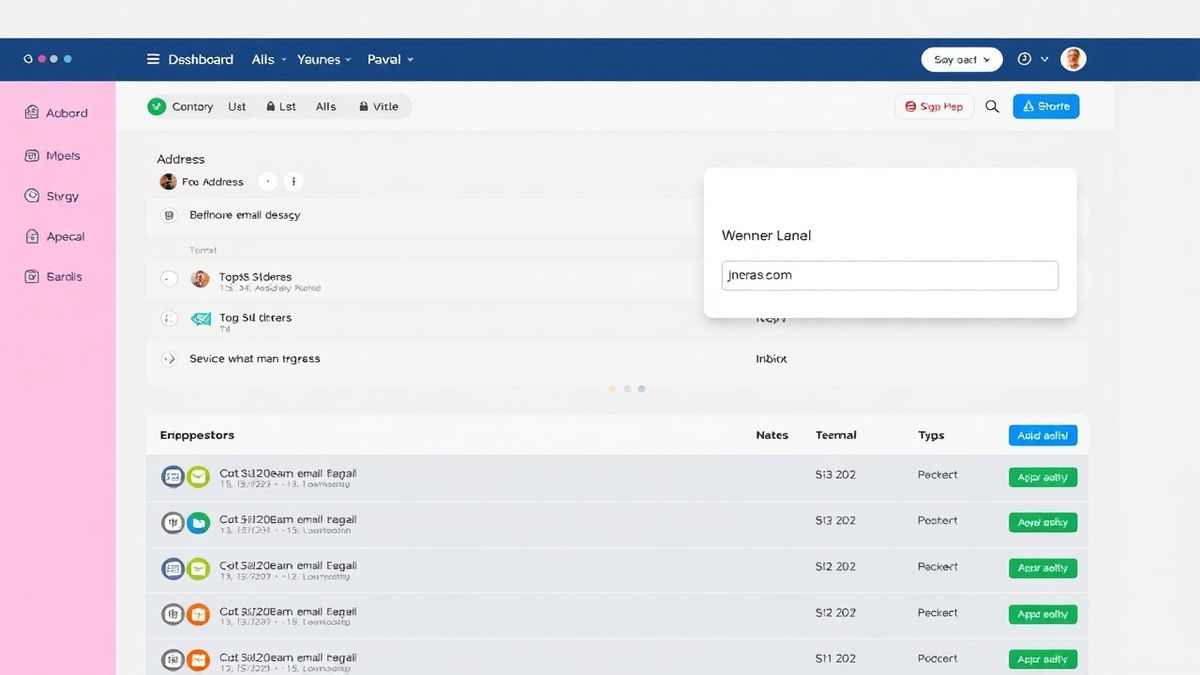
Task: Click the Typs column header
Action: [931, 435]
